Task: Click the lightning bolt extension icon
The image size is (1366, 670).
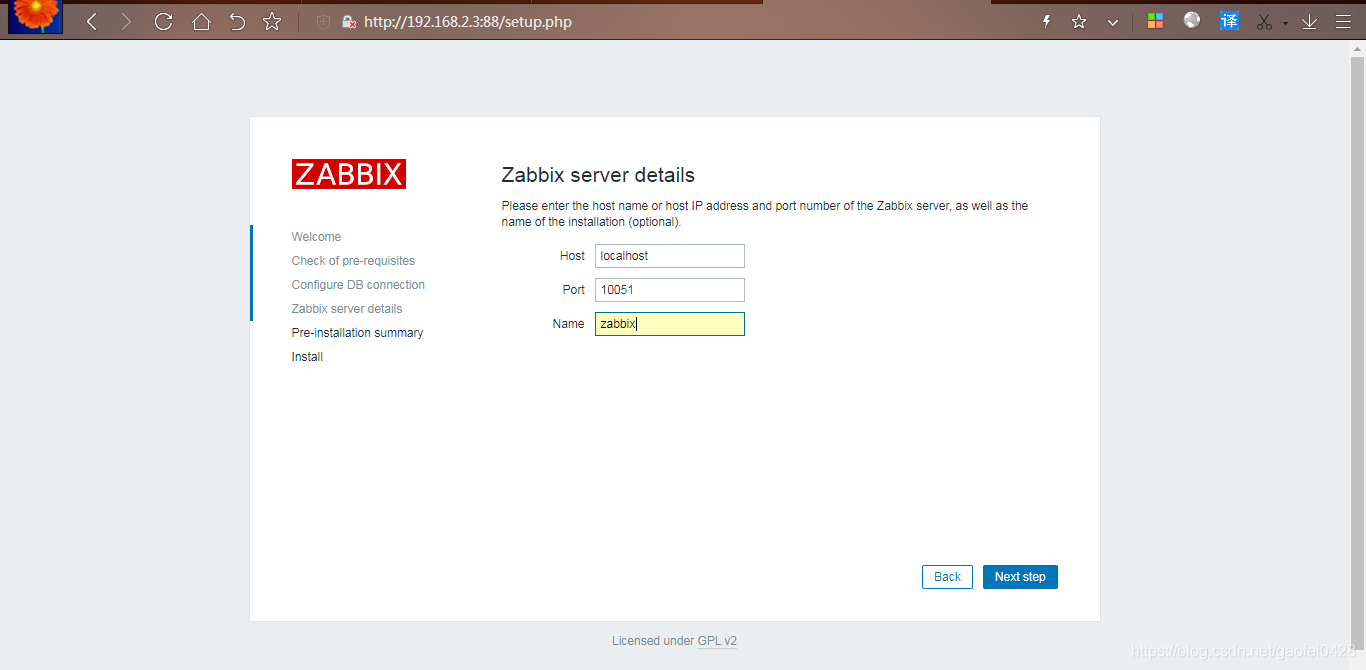Action: point(1044,20)
